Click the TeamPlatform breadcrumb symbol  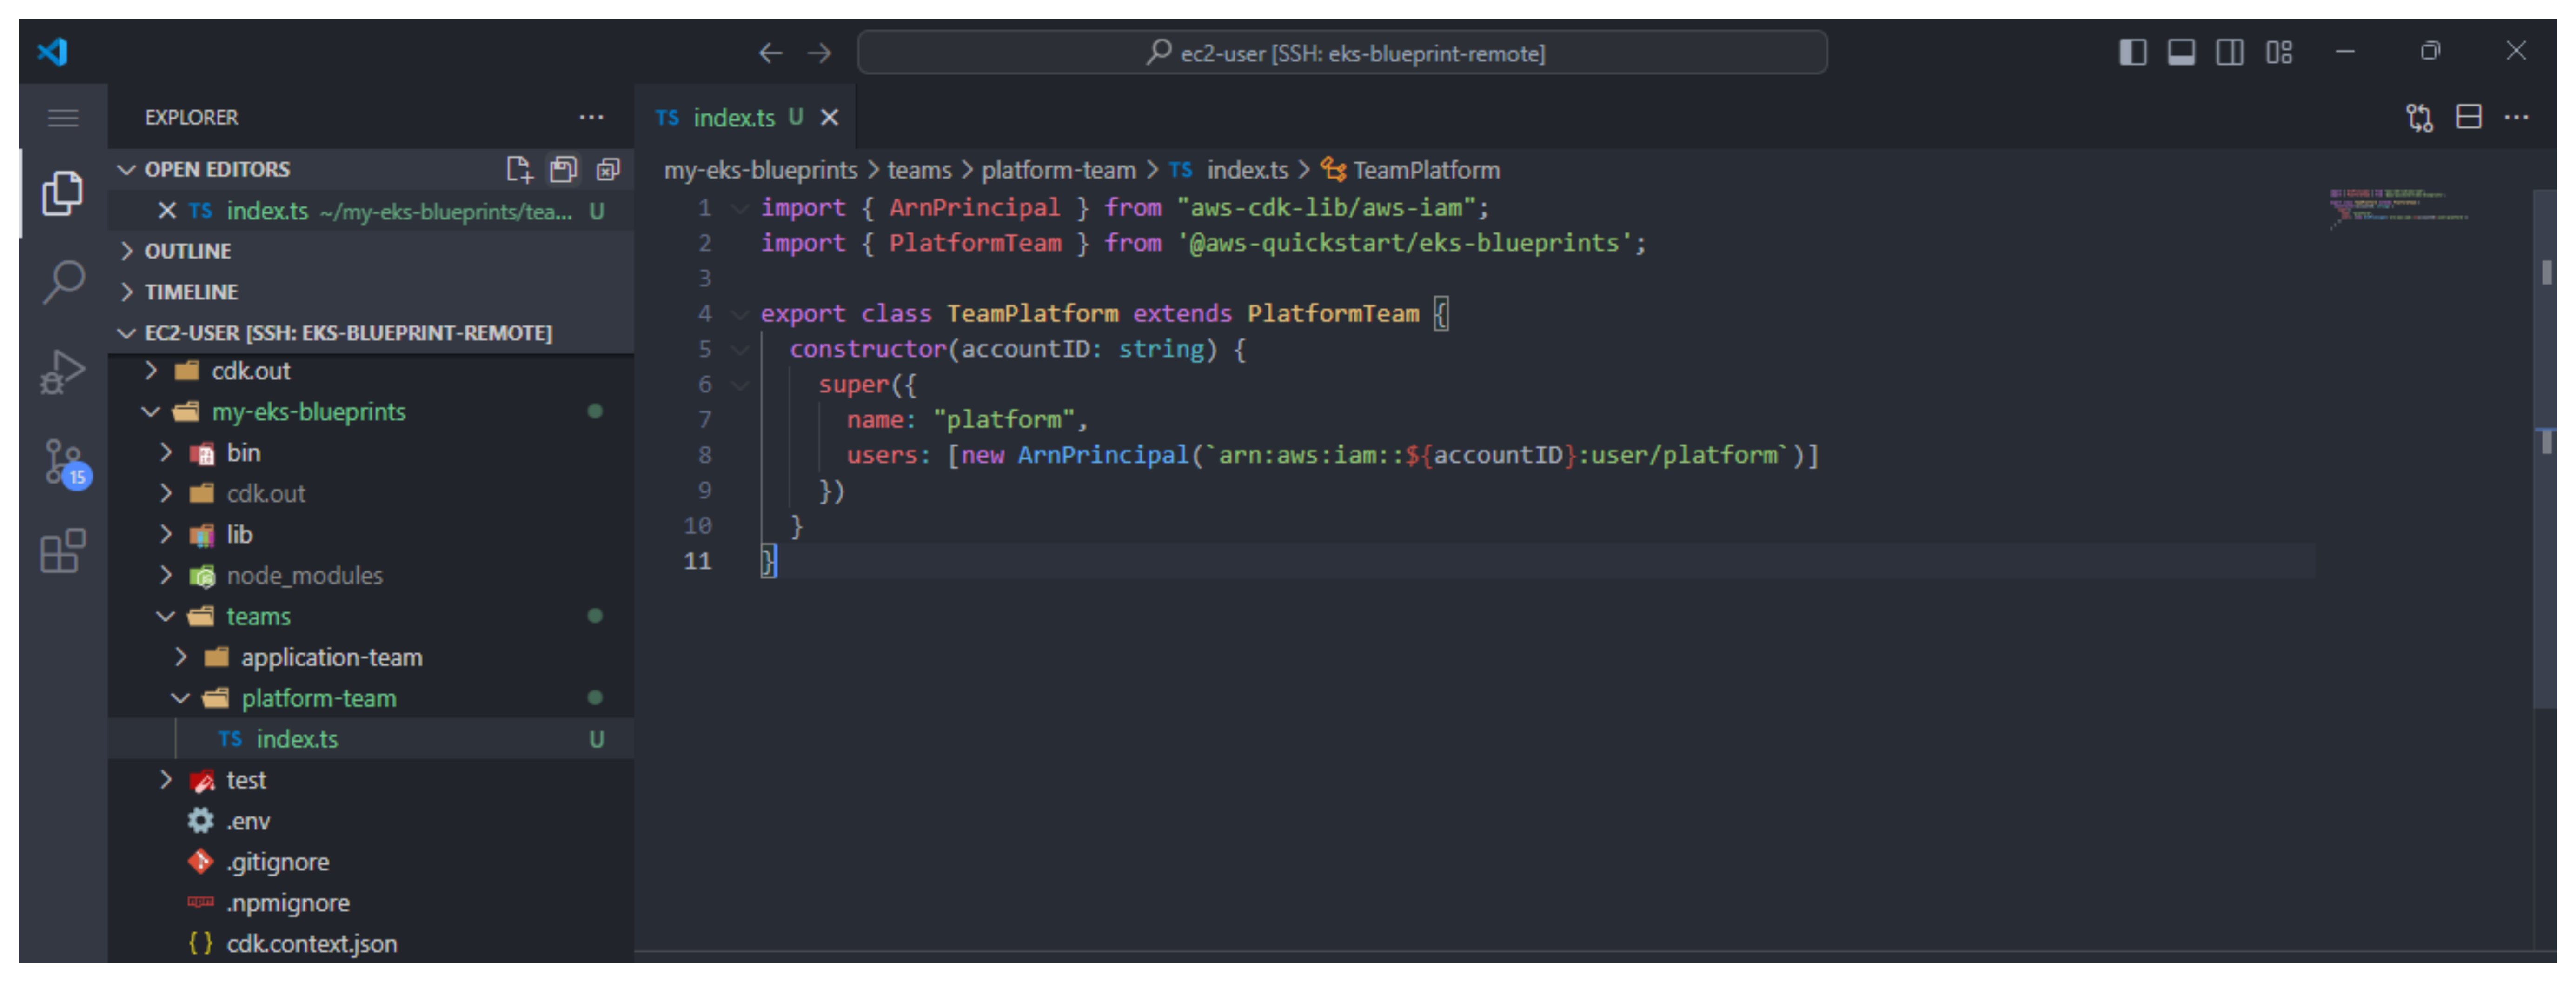pos(1424,170)
